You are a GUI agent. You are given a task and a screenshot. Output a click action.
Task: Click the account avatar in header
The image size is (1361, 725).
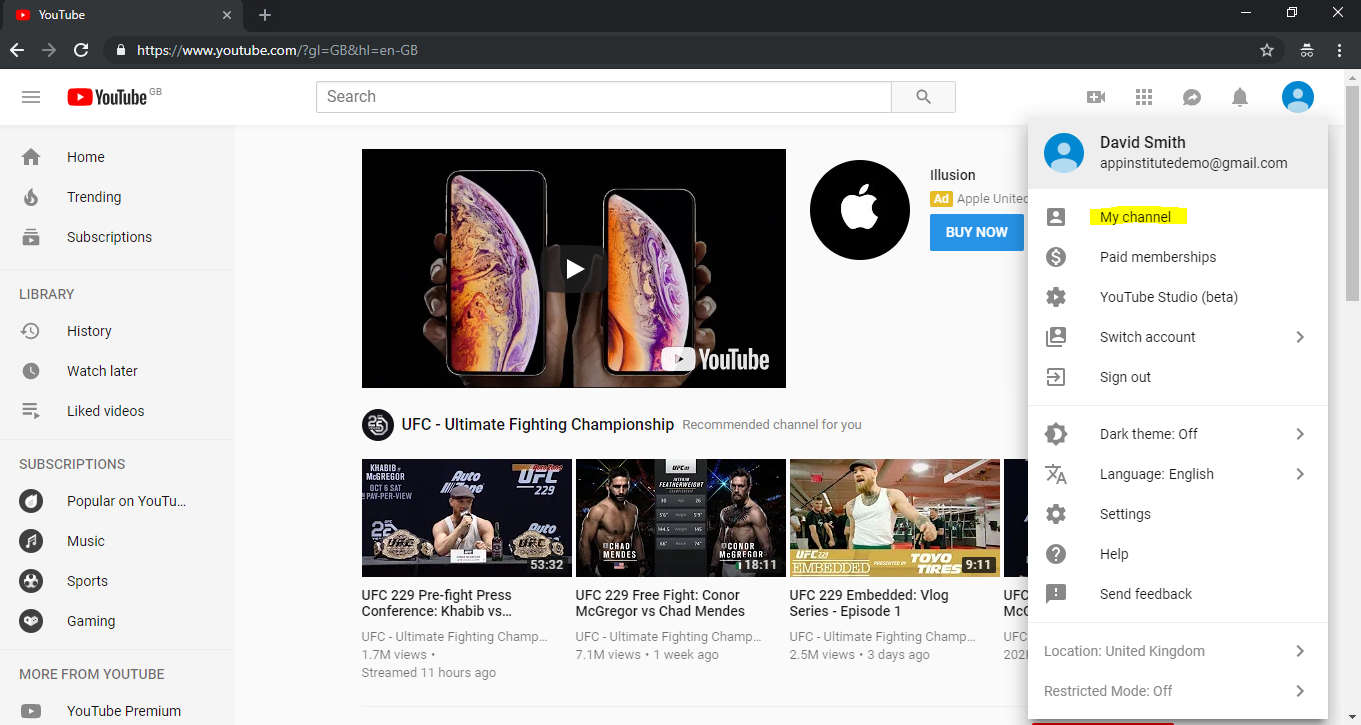pos(1298,97)
